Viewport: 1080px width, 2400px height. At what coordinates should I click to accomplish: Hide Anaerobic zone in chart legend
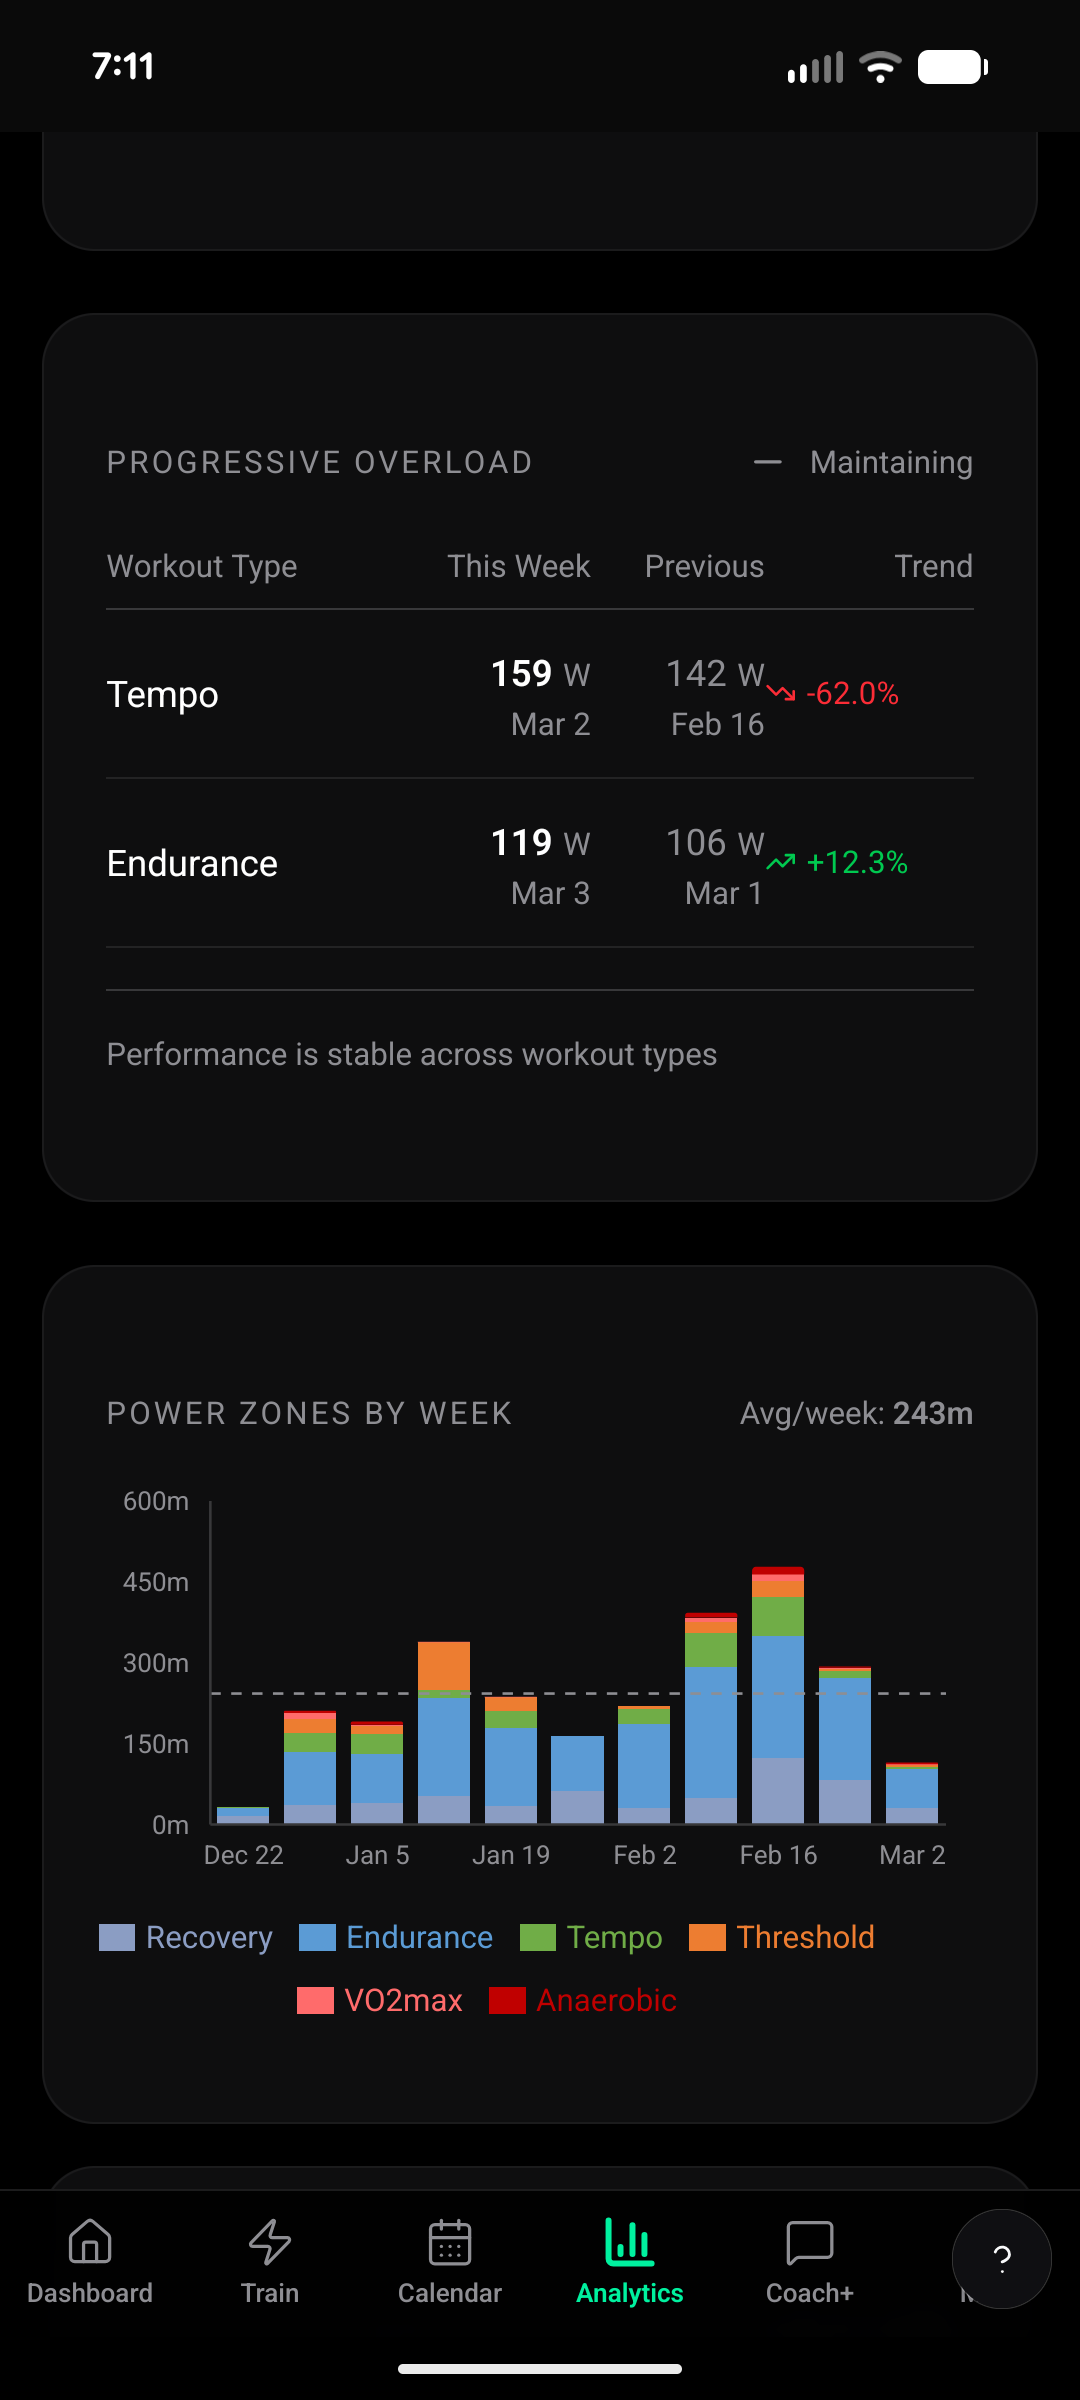(x=508, y=2000)
